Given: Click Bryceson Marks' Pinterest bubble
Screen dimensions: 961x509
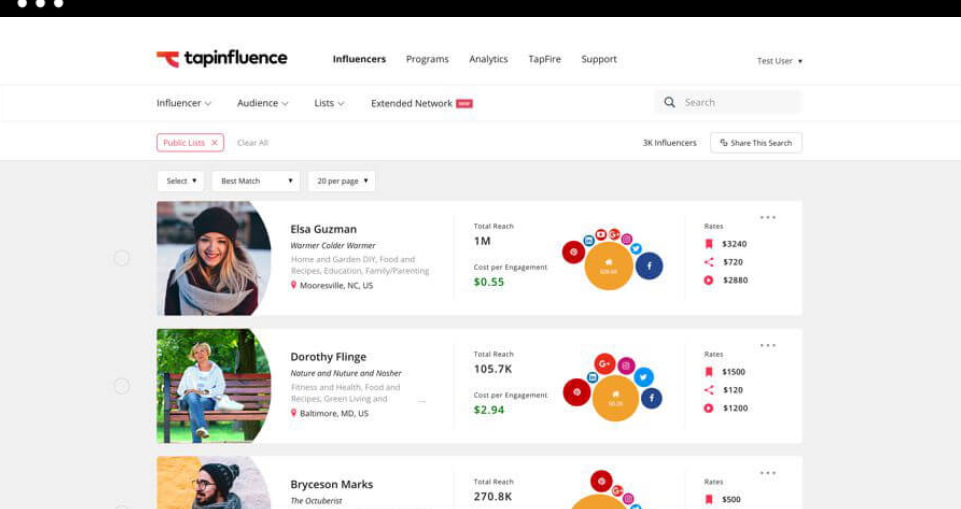Looking at the screenshot, I should click(x=601, y=481).
